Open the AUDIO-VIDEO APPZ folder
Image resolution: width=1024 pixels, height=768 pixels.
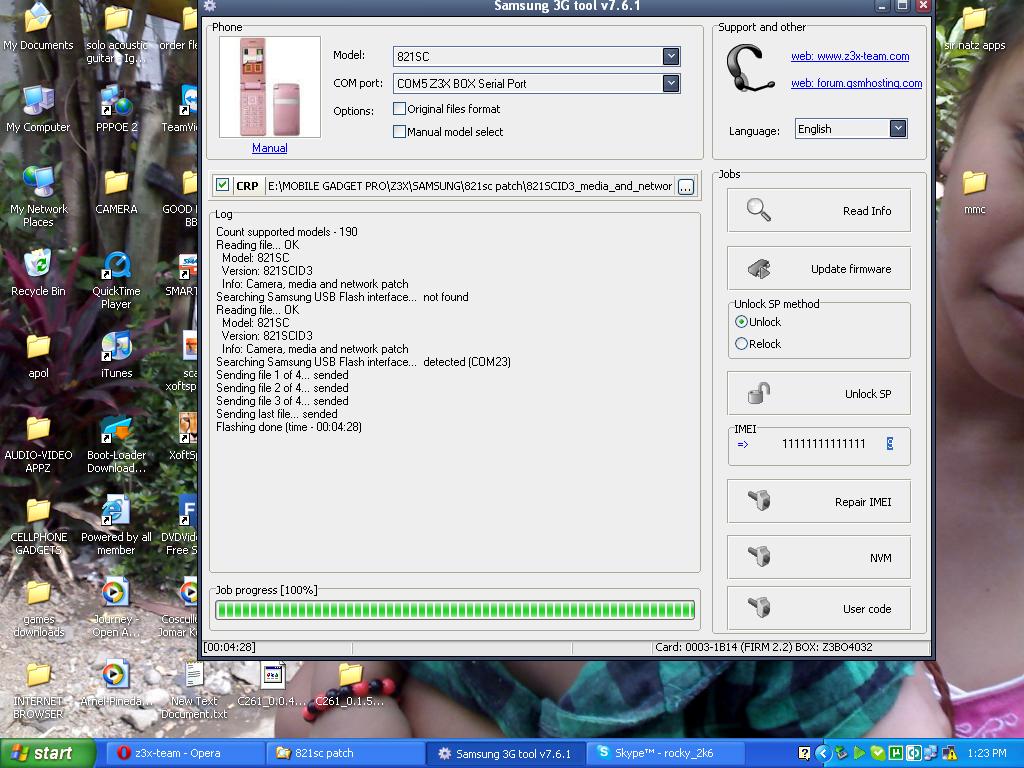click(x=38, y=444)
